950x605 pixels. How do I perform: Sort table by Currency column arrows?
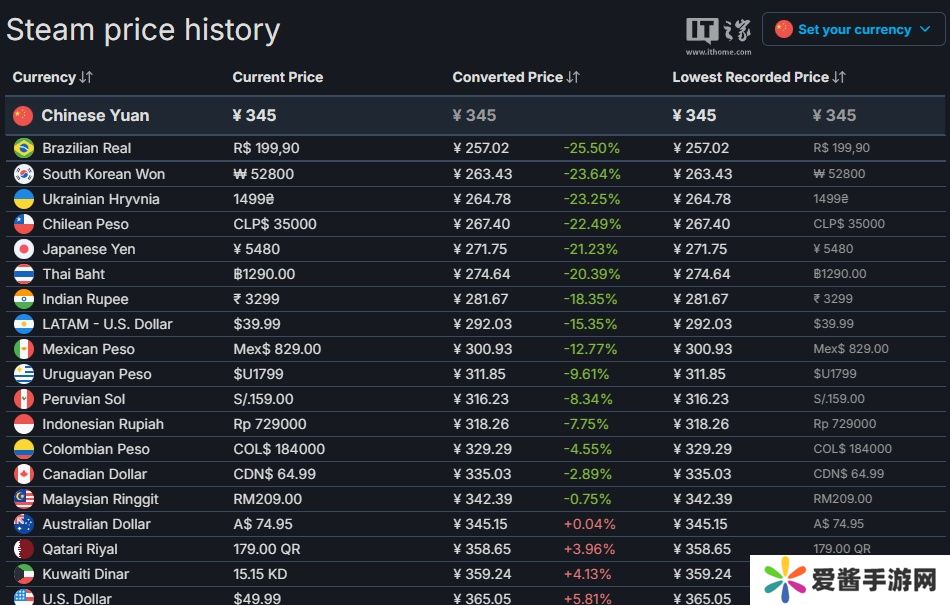(x=86, y=77)
